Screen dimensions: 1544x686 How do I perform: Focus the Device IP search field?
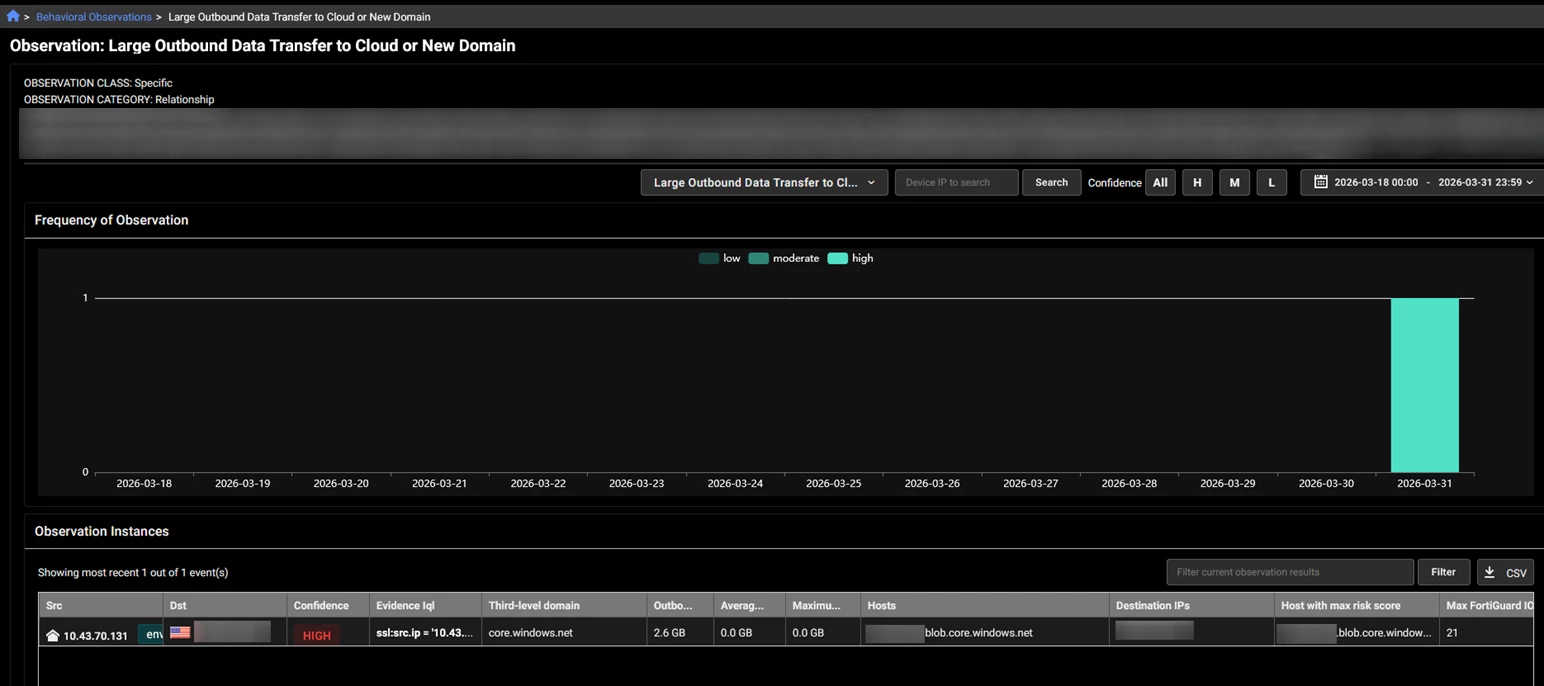pyautogui.click(x=956, y=183)
